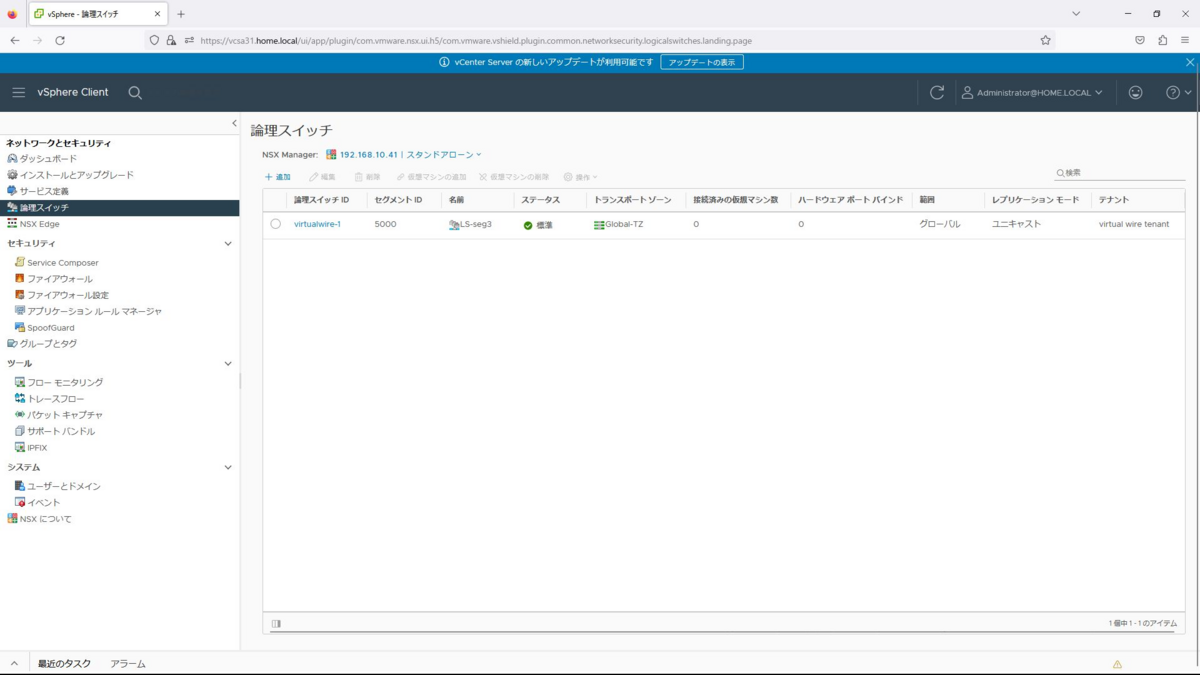The height and width of the screenshot is (675, 1200).
Task: Open the NSX Manager 192.168.10.41 dropdown
Action: click(404, 155)
